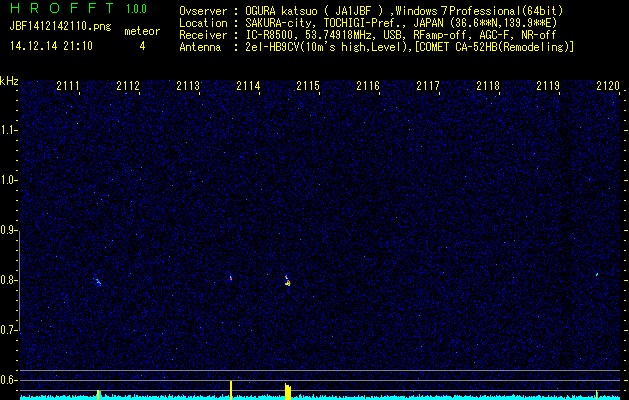
Task: Click the Receiver line IC-R8500 53.74918MHz
Action: [x=367, y=35]
